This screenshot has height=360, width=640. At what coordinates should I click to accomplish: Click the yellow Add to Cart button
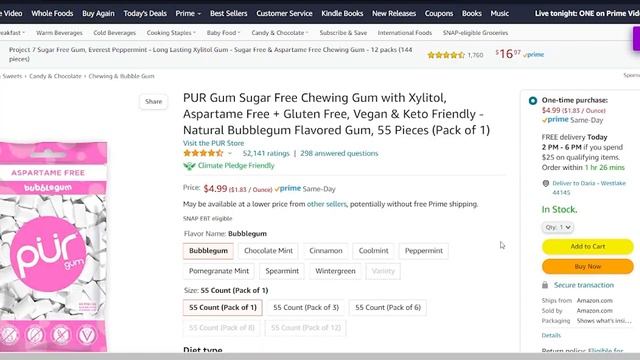pos(587,247)
